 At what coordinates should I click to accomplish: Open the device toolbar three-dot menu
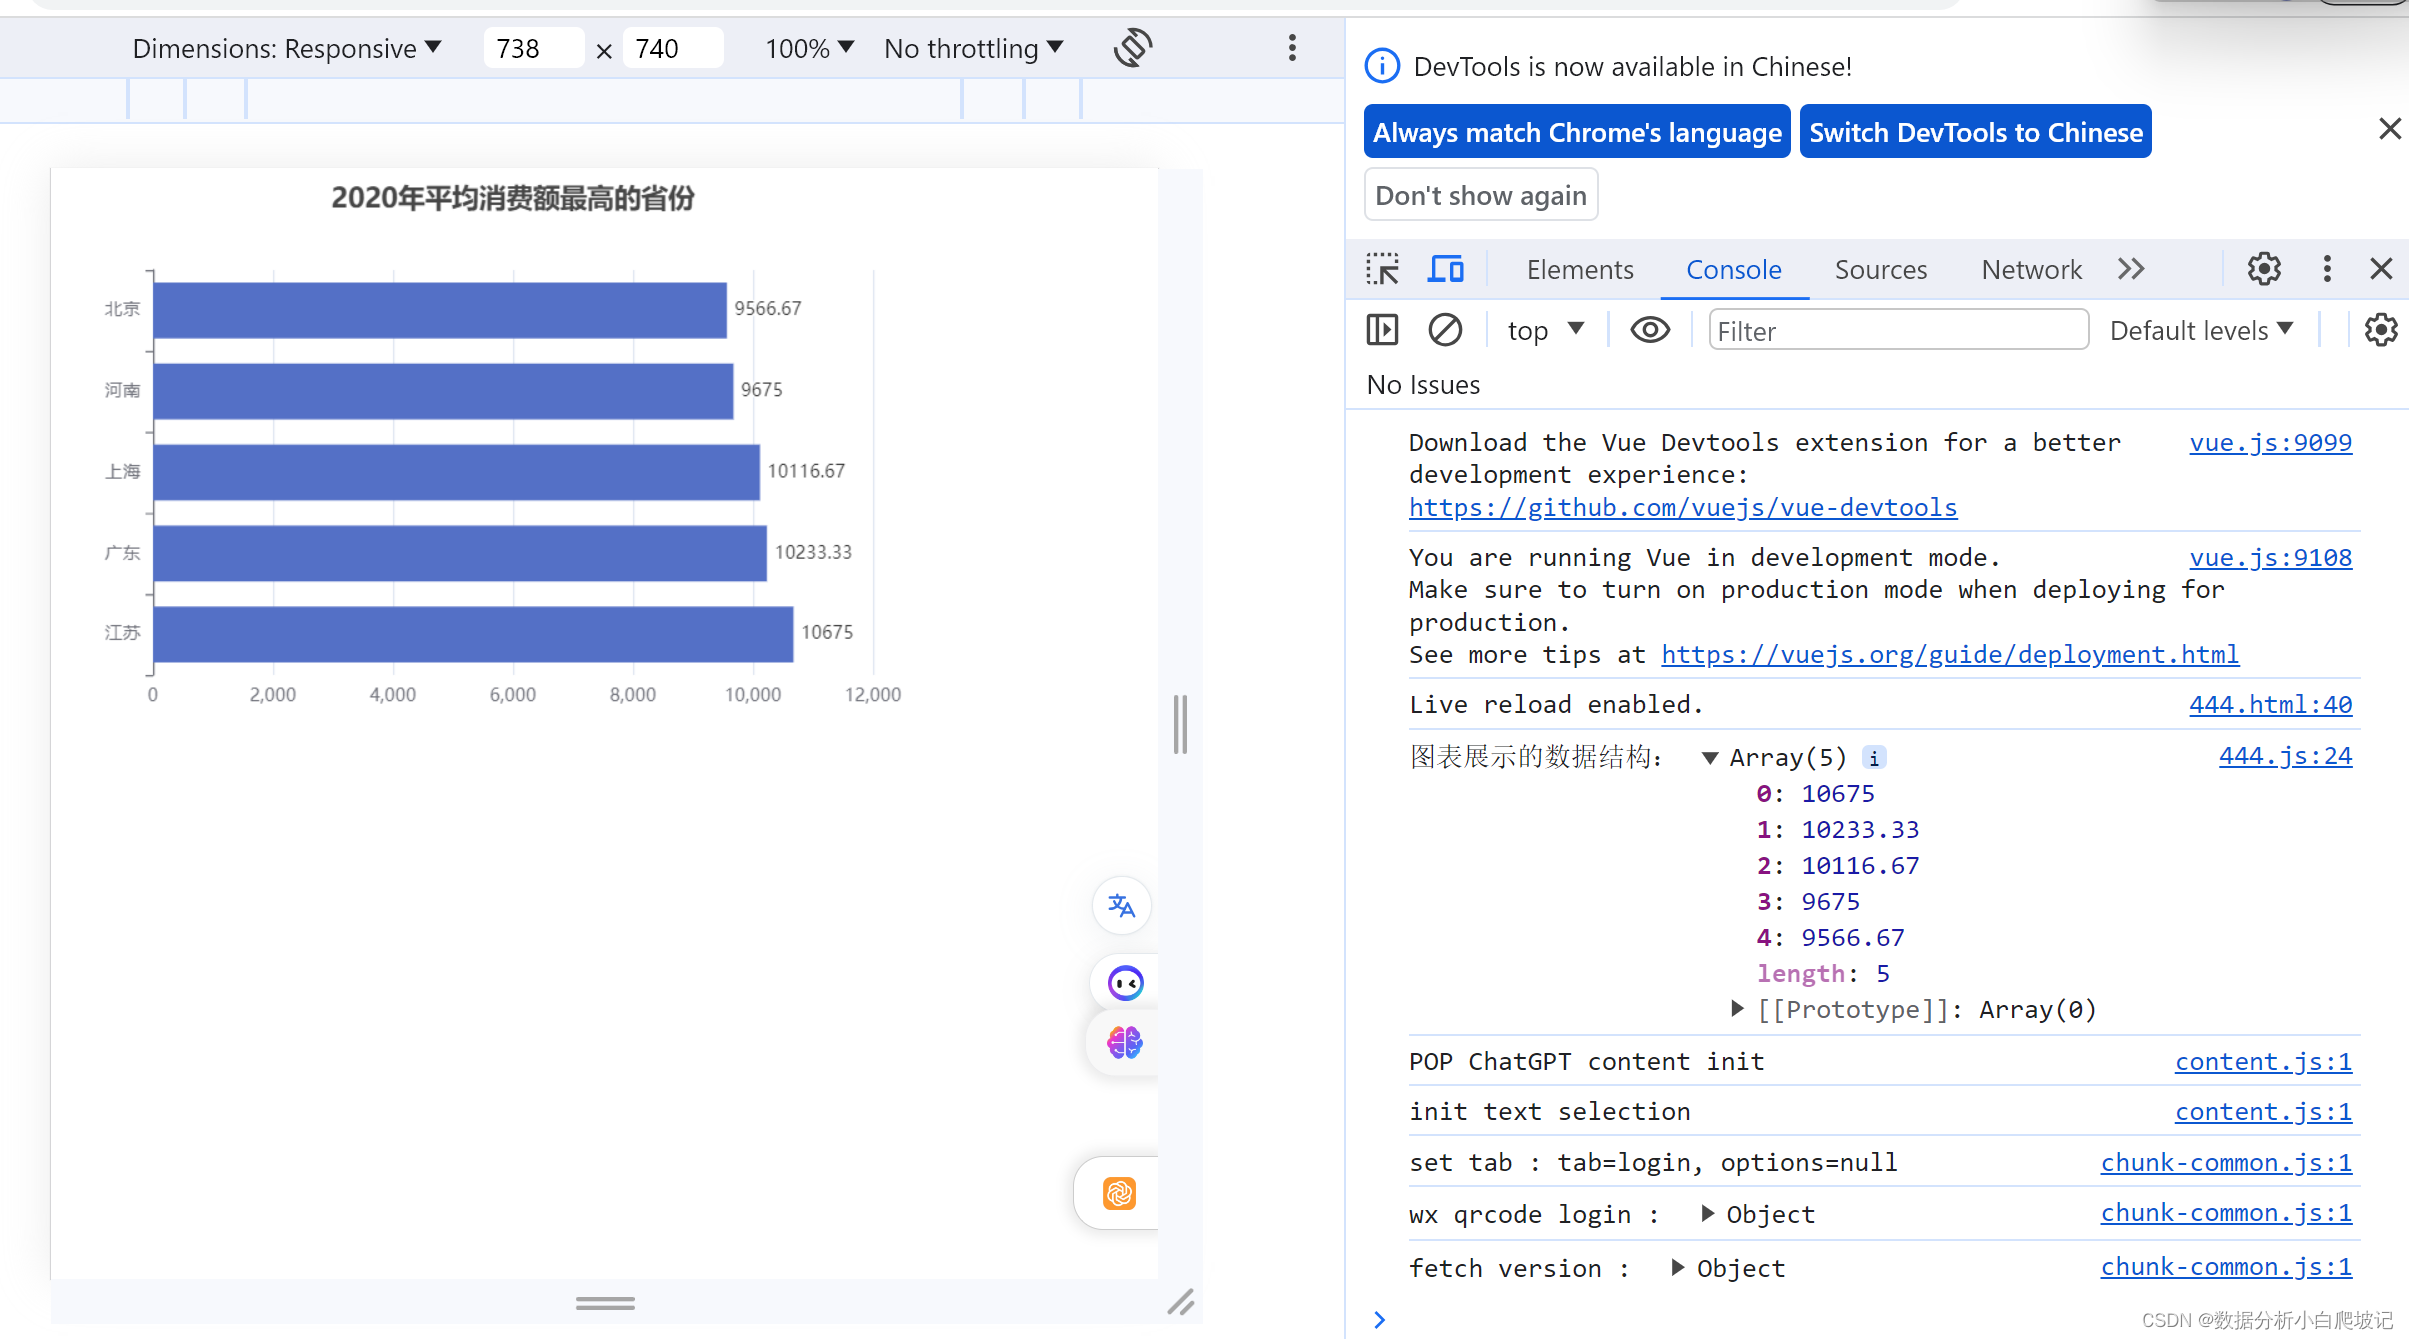pos(1292,48)
